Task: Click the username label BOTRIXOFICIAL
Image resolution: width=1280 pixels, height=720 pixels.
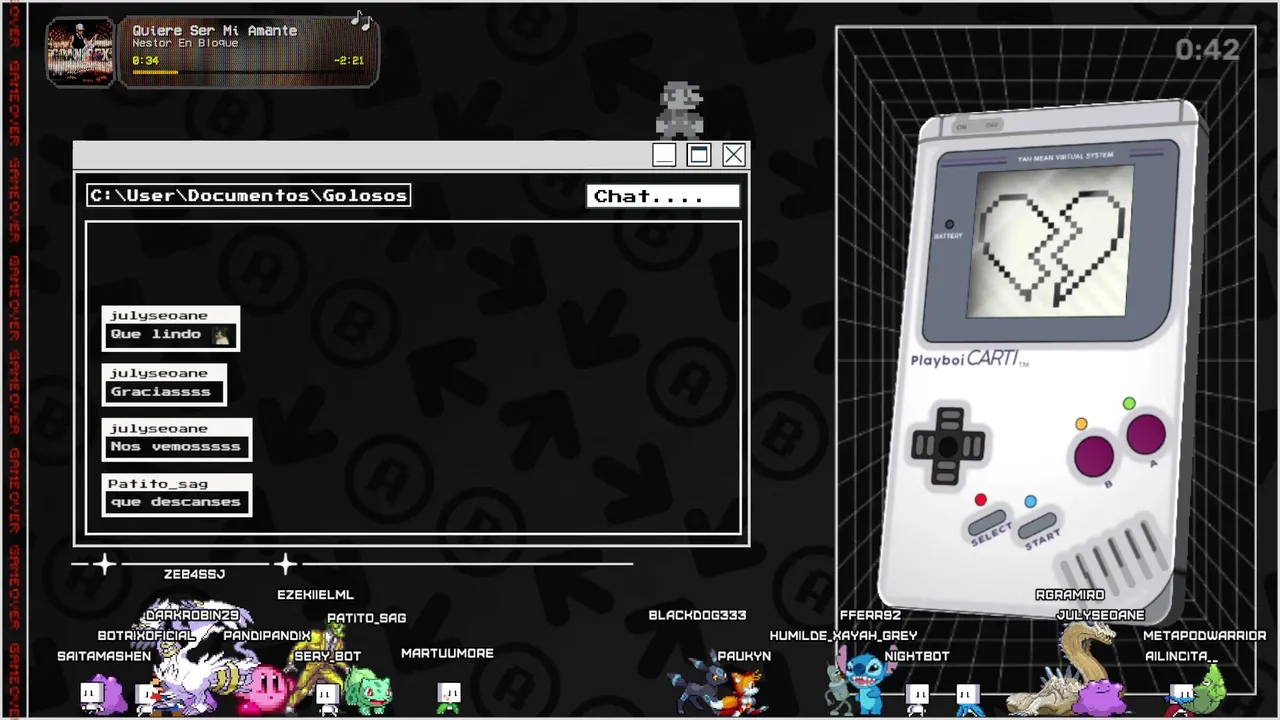Action: [146, 635]
